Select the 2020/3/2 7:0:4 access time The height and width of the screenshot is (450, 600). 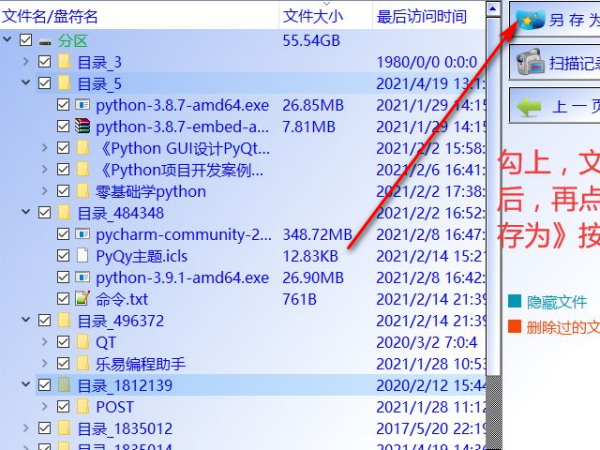[427, 342]
